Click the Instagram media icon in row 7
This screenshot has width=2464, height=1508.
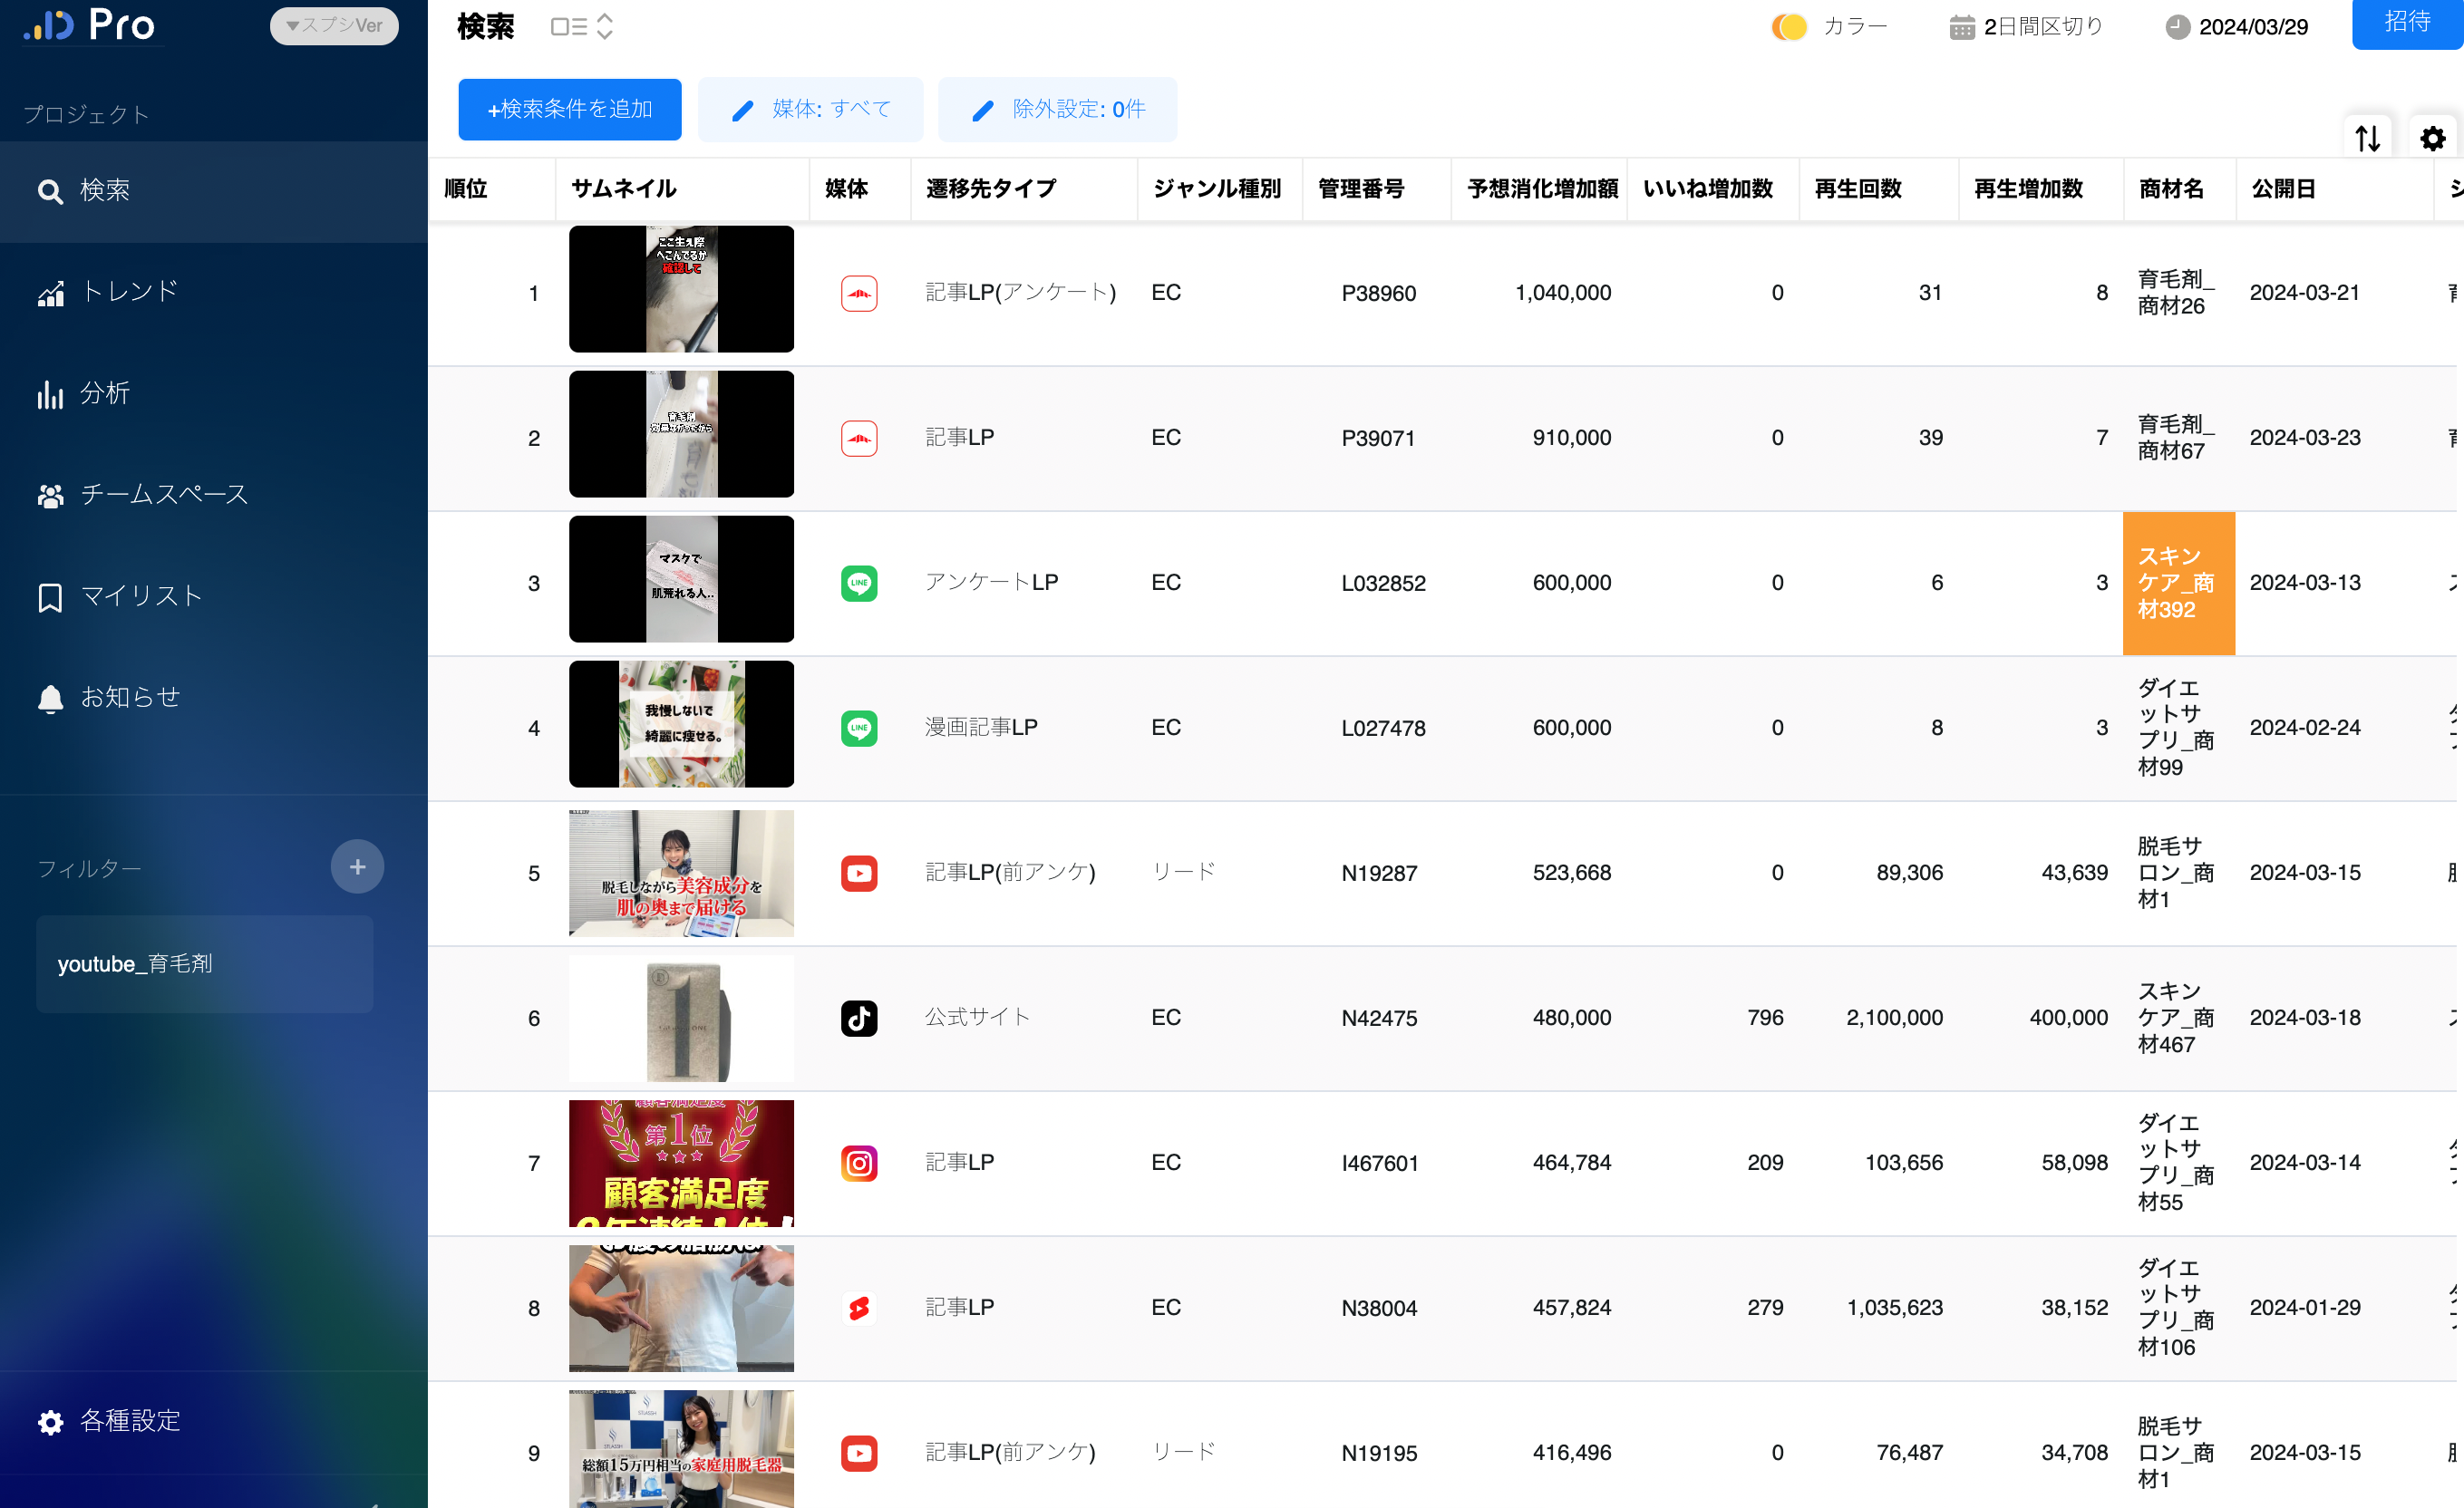pos(858,1163)
